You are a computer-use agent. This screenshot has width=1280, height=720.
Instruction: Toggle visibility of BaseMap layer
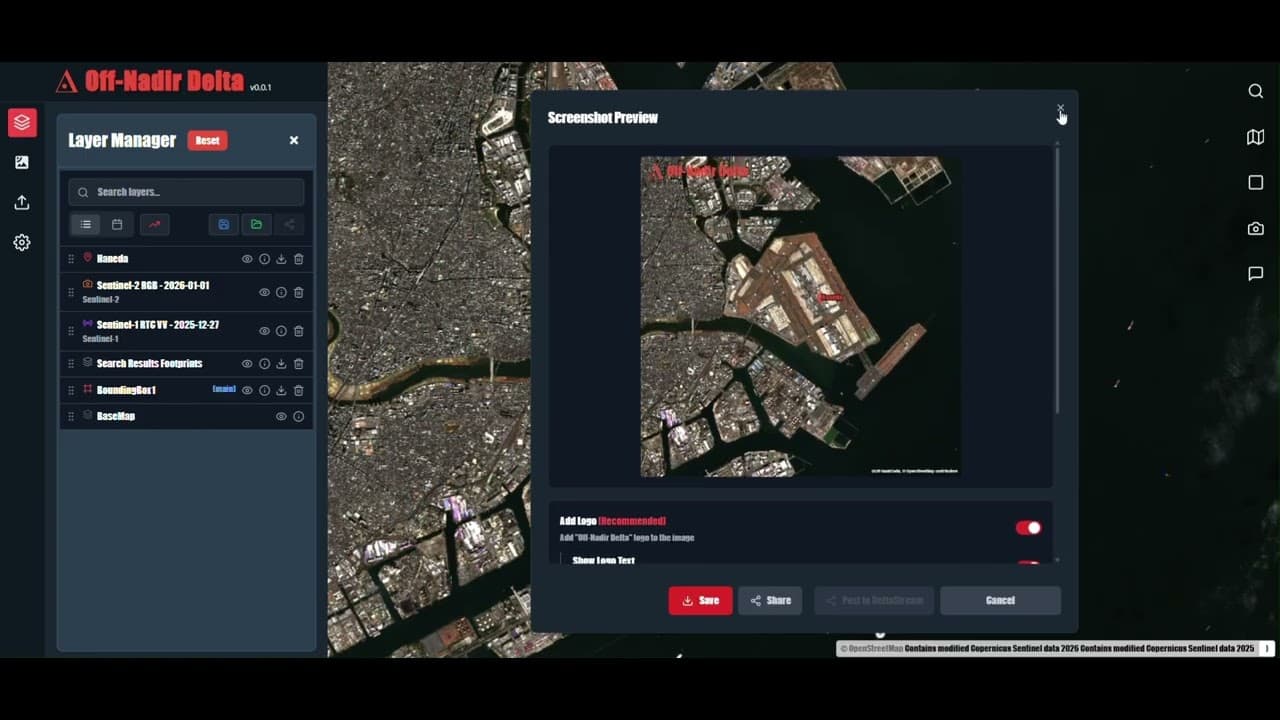[x=281, y=416]
